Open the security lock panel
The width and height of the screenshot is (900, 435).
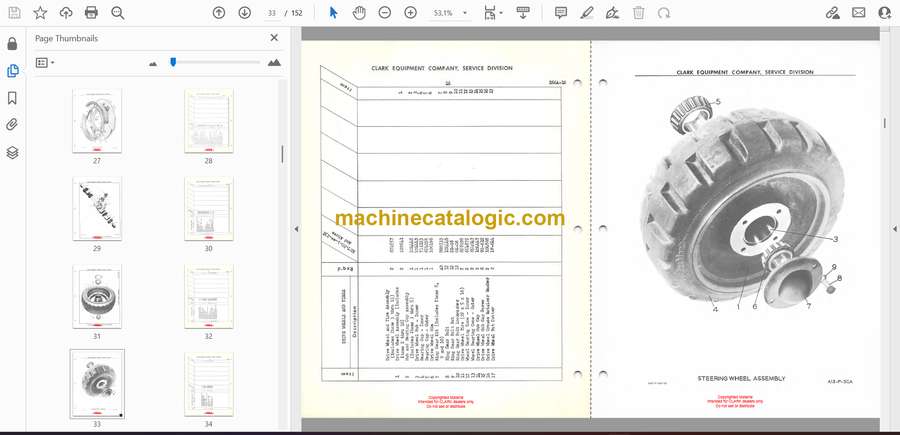click(x=12, y=44)
